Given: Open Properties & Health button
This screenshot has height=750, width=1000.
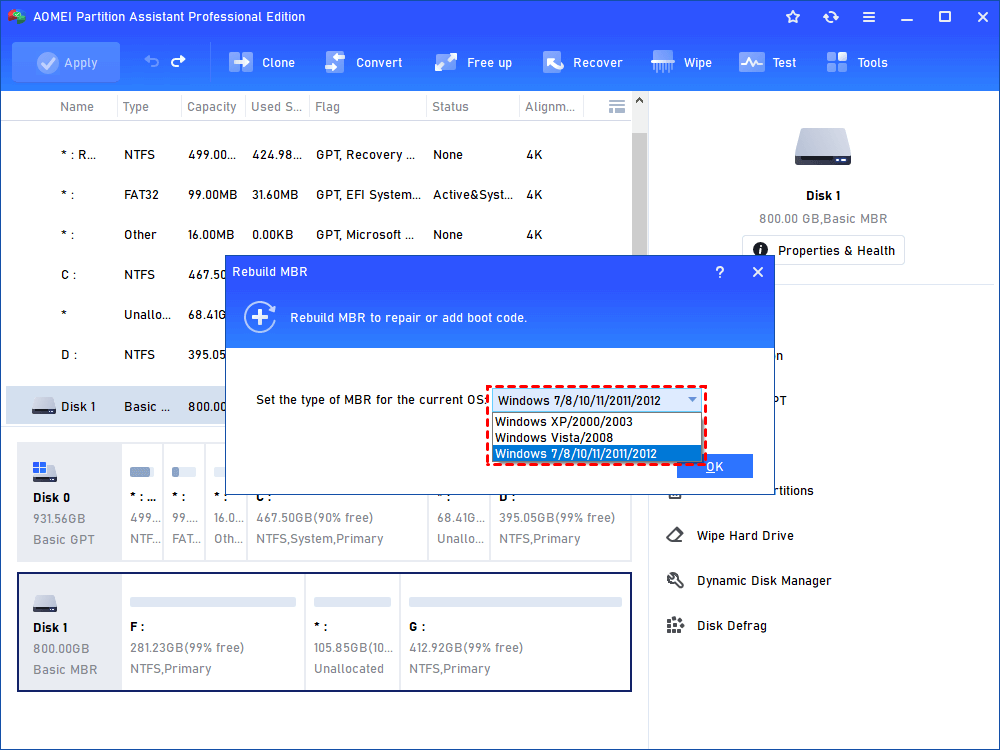Looking at the screenshot, I should [x=823, y=251].
